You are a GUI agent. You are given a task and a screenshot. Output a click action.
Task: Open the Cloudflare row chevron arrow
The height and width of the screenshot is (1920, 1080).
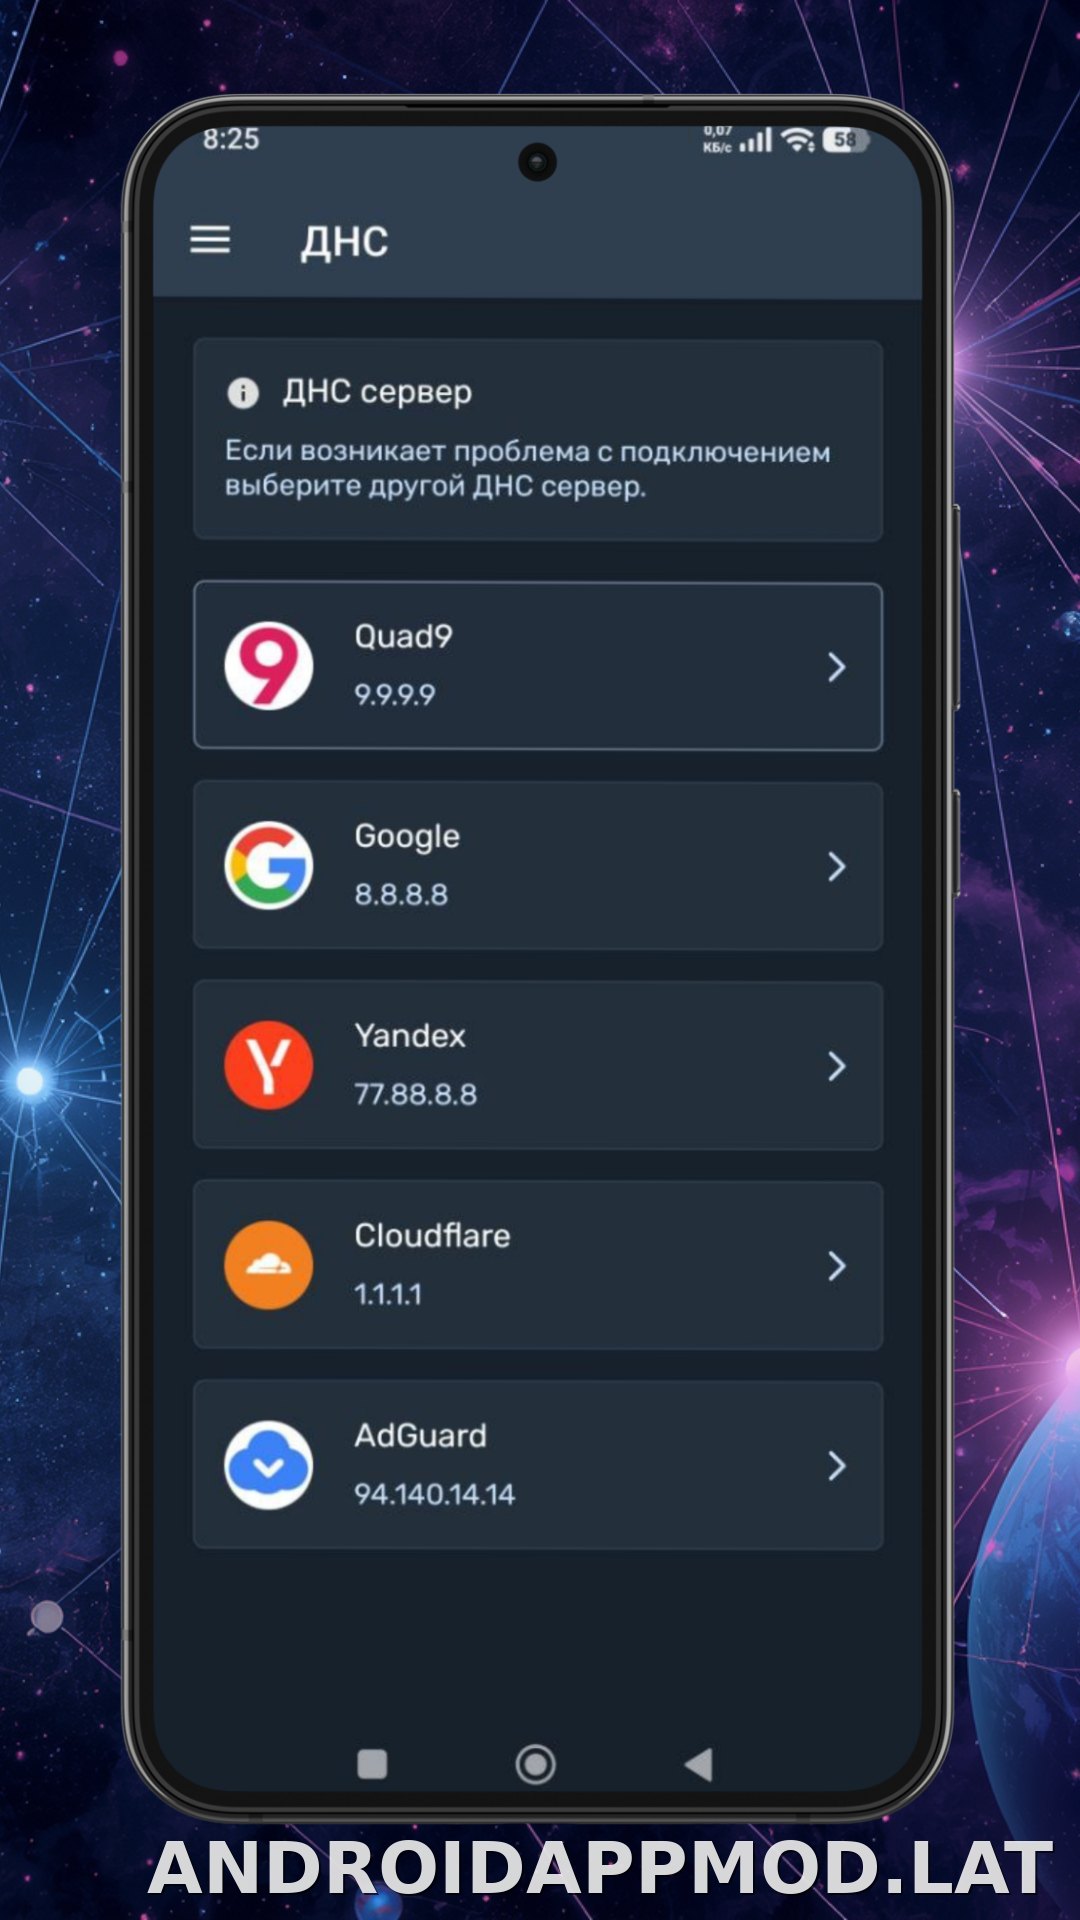pos(837,1267)
